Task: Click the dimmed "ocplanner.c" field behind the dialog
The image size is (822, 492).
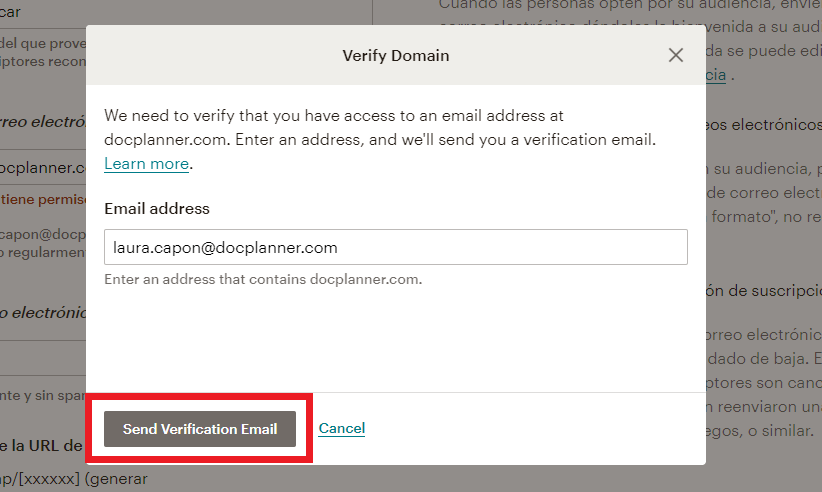Action: point(42,167)
